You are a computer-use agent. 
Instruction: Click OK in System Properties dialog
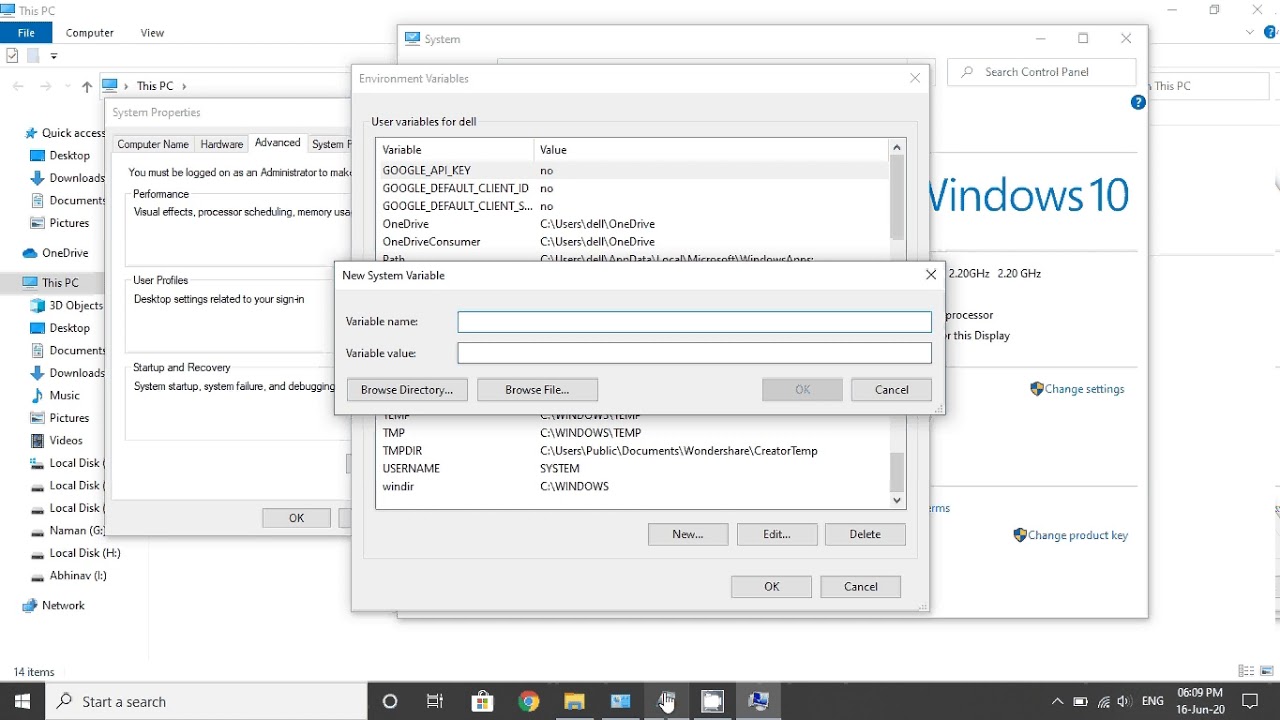click(x=296, y=518)
